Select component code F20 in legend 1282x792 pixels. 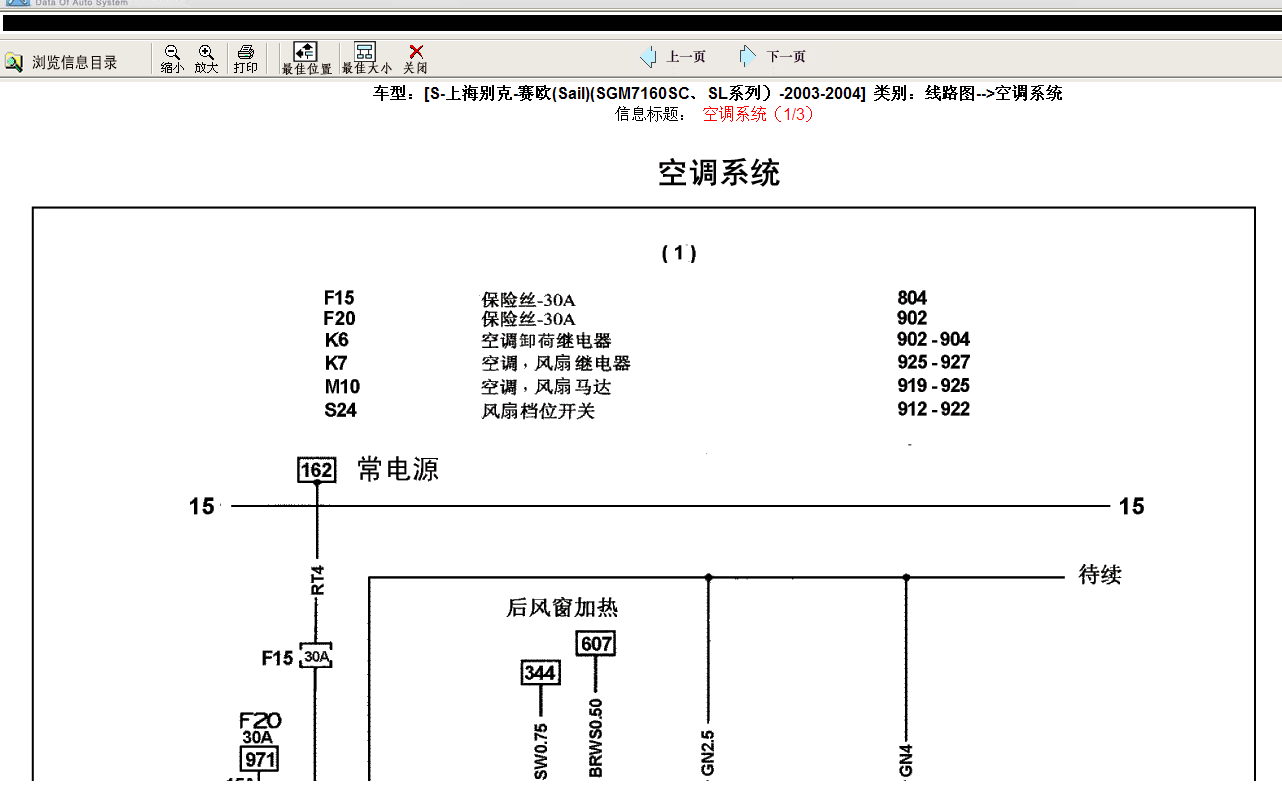tap(339, 319)
